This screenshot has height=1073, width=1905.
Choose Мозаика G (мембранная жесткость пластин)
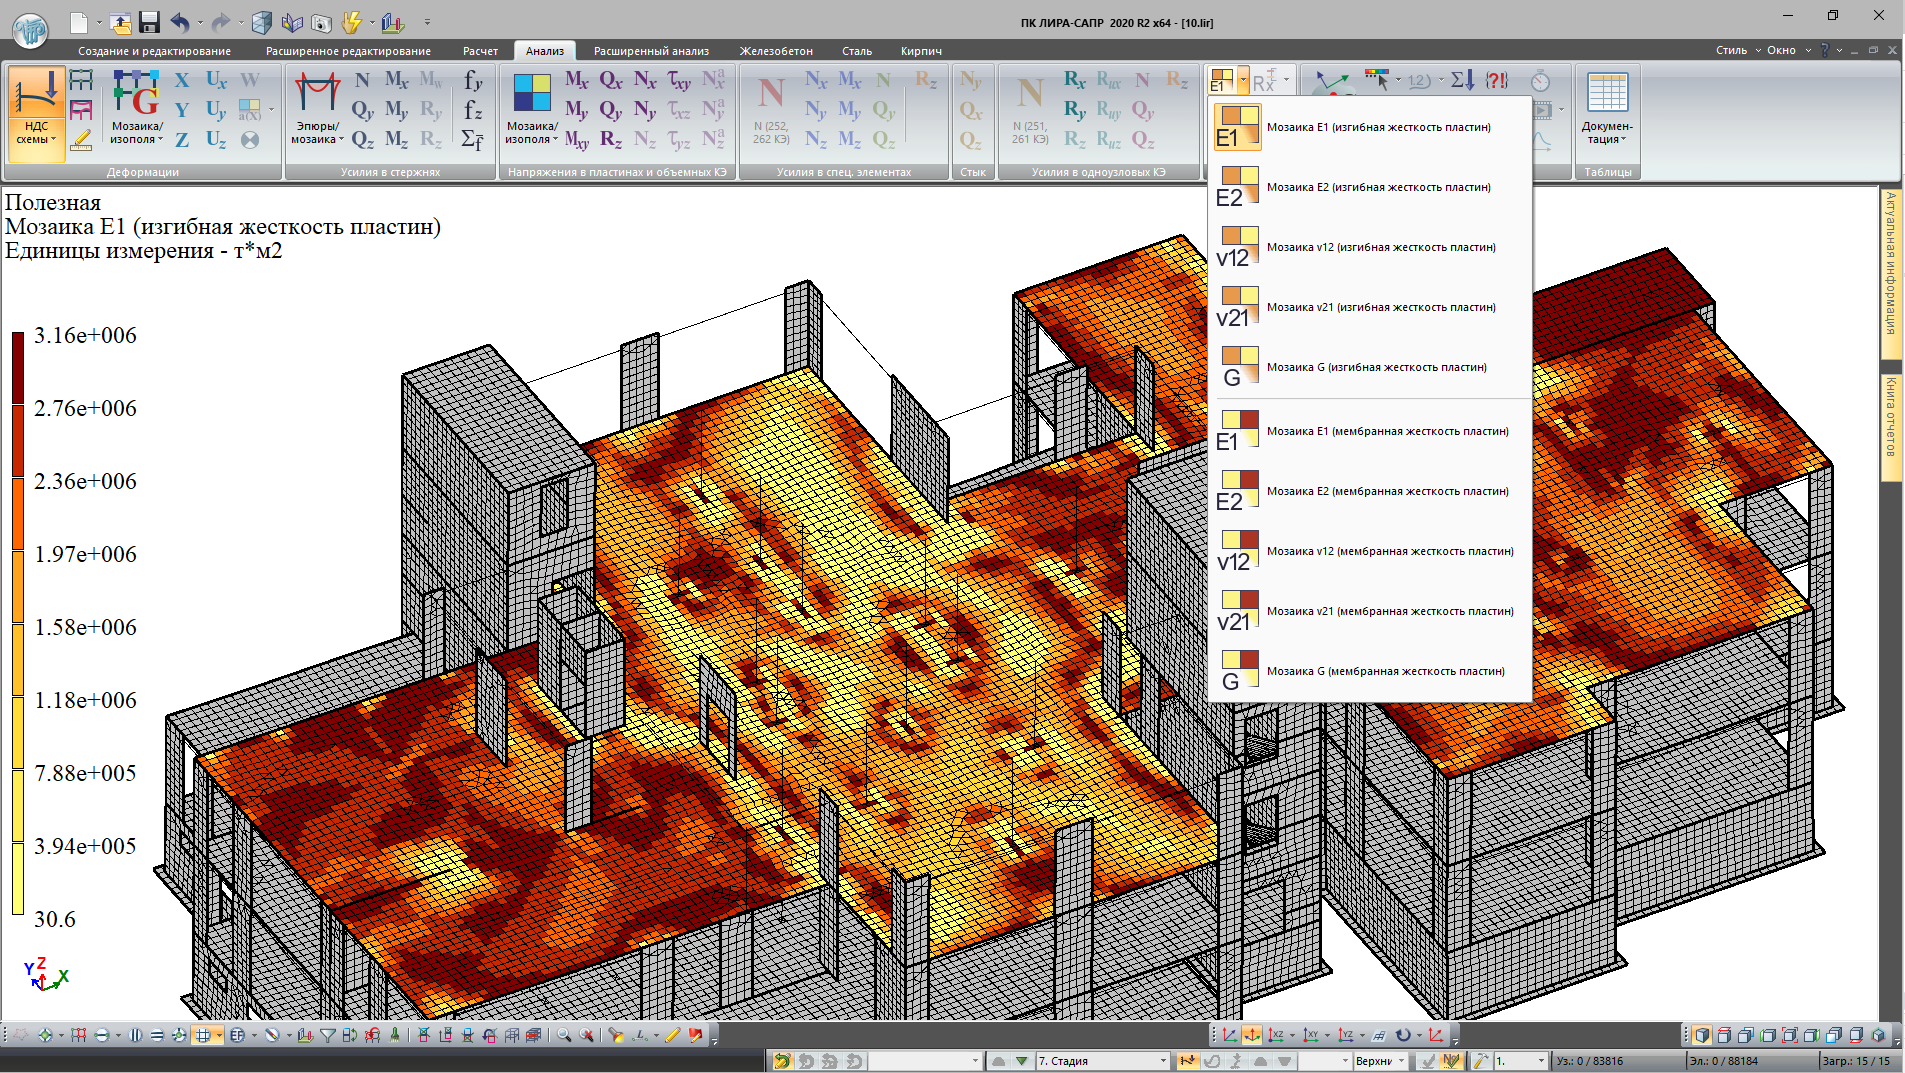pos(1385,671)
